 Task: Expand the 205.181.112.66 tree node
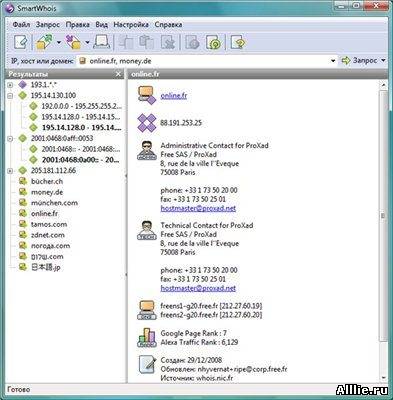pyautogui.click(x=10, y=171)
